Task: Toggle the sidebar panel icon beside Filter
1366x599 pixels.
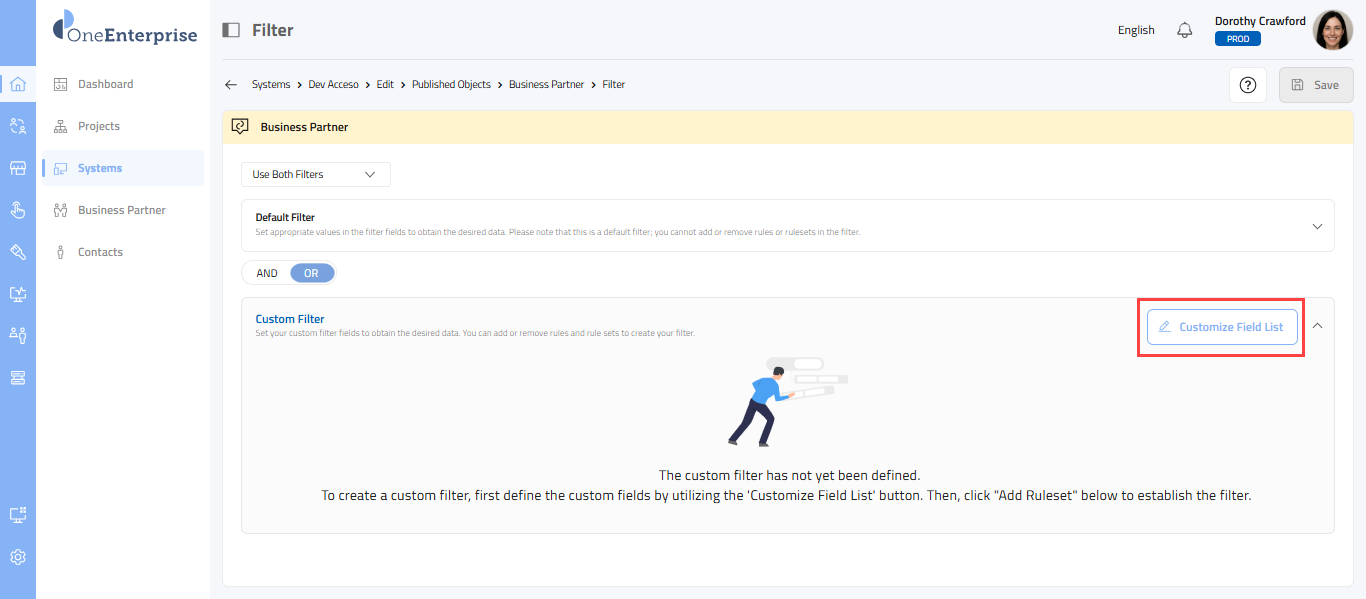Action: point(231,30)
